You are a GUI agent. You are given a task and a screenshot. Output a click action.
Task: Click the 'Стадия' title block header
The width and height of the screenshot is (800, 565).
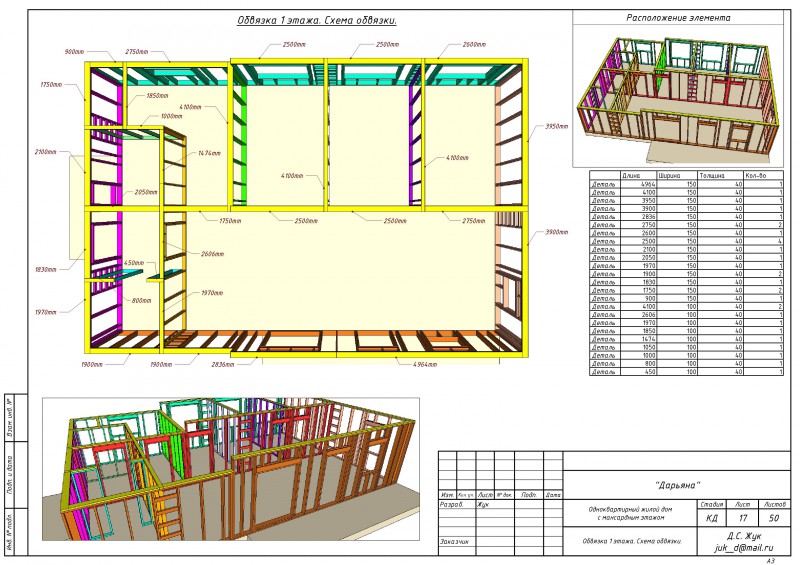712,504
